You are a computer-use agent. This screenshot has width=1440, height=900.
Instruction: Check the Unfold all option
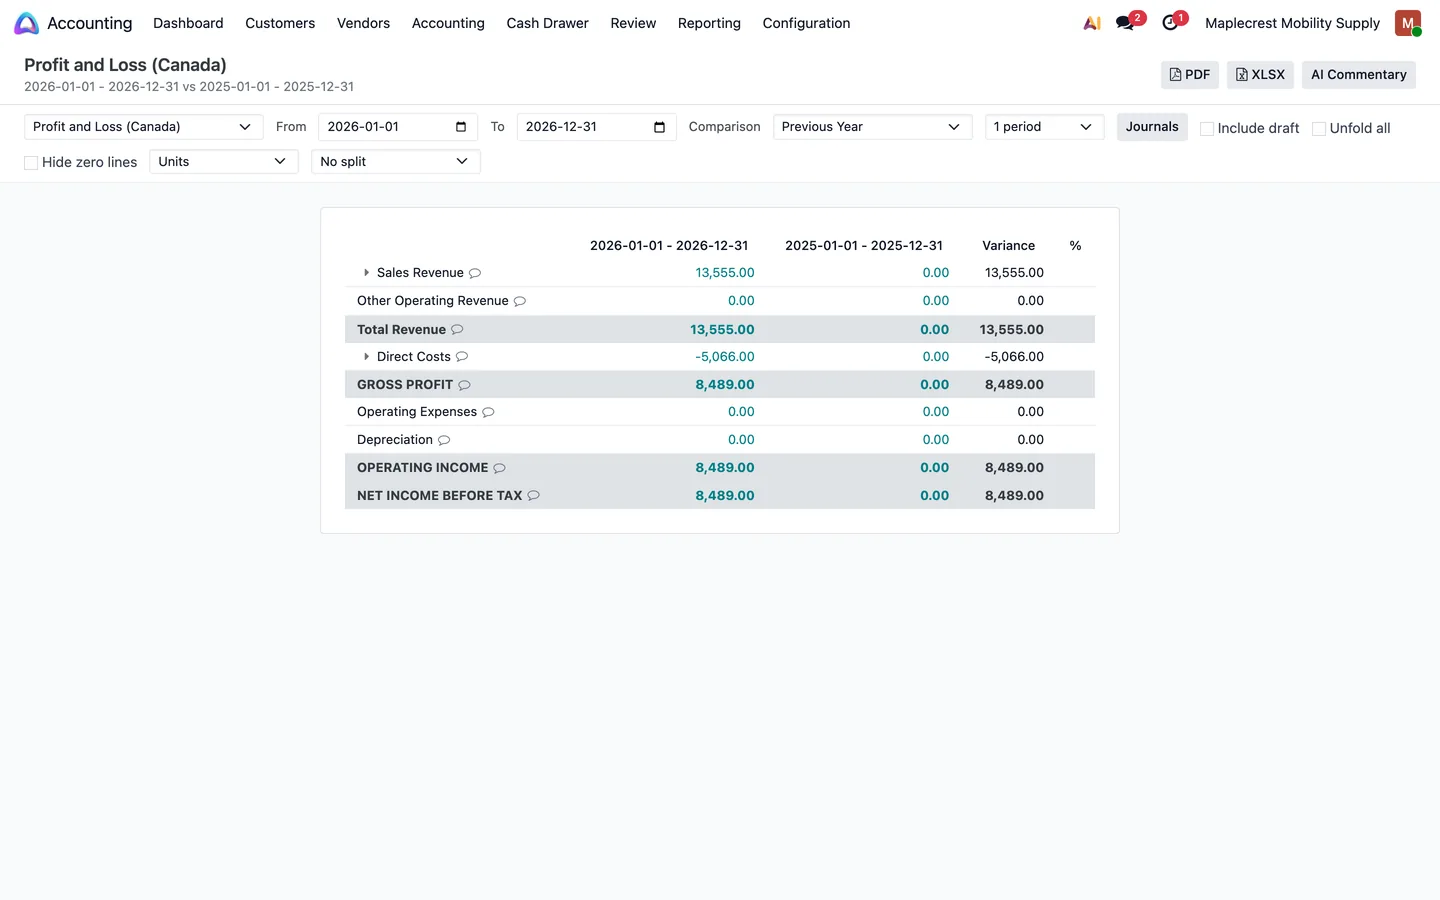pyautogui.click(x=1319, y=129)
